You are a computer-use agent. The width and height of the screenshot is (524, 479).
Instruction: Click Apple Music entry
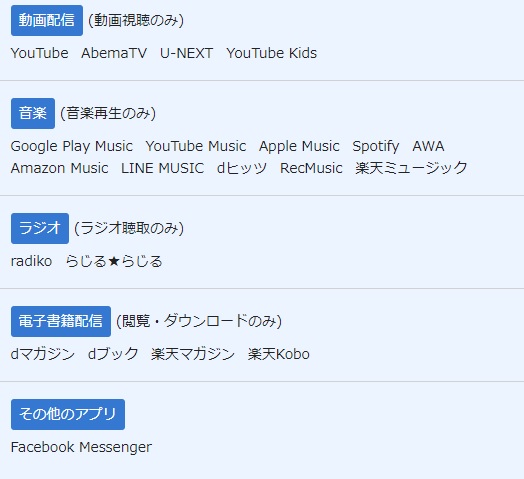pos(299,146)
